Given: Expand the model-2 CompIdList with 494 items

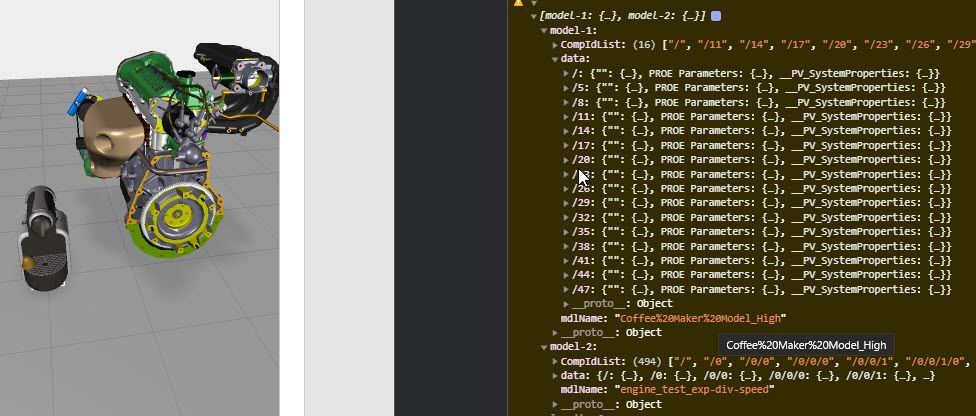Looking at the screenshot, I should point(555,361).
